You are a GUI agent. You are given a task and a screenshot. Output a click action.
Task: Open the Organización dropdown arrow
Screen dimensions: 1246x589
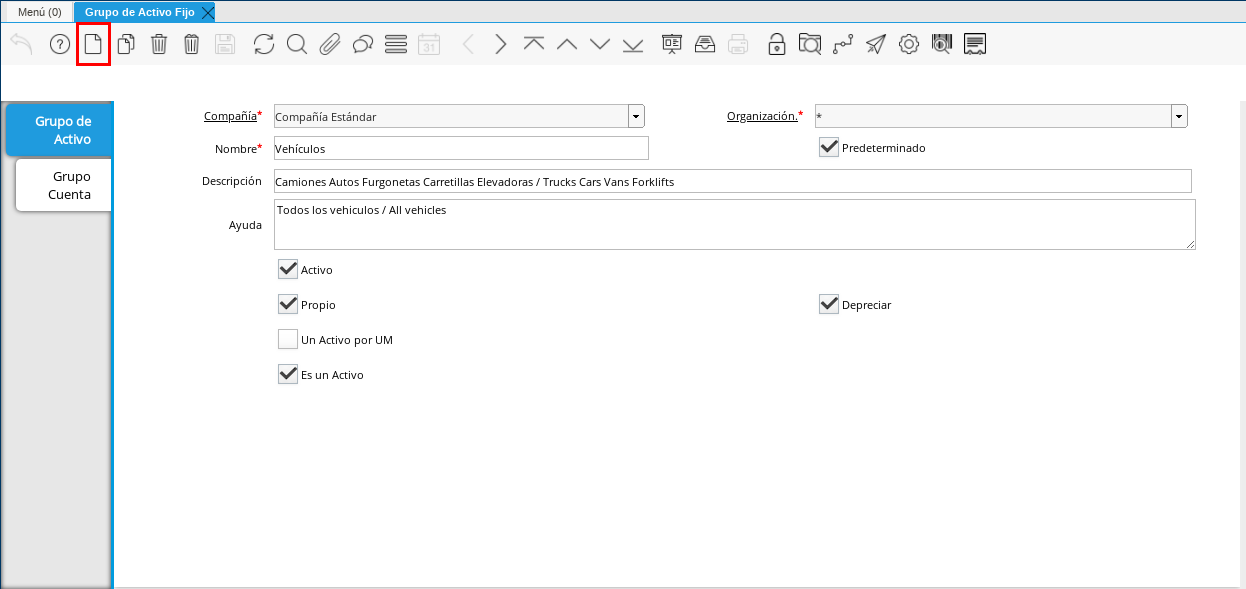pyautogui.click(x=1179, y=117)
